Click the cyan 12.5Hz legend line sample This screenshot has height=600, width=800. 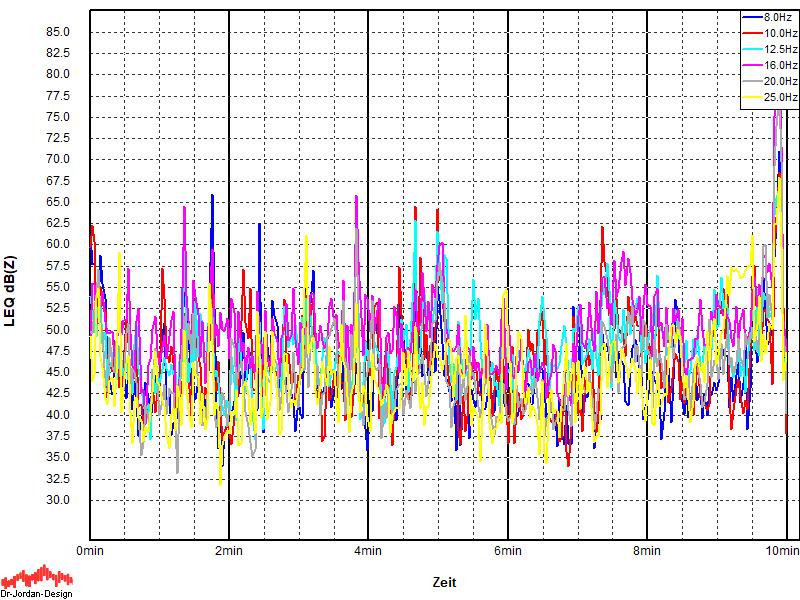click(752, 49)
